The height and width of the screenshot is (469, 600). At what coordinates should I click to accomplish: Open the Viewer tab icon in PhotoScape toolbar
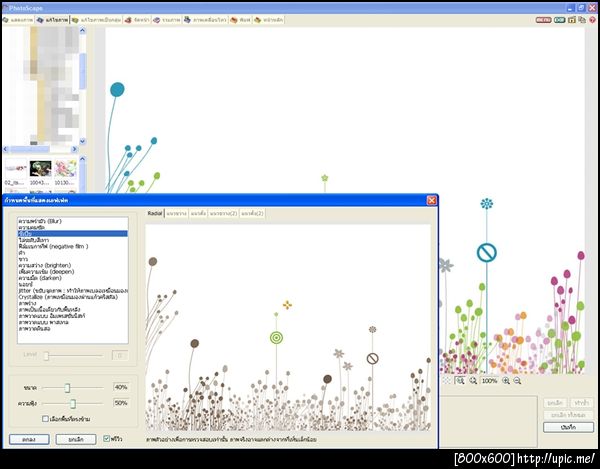[6, 20]
